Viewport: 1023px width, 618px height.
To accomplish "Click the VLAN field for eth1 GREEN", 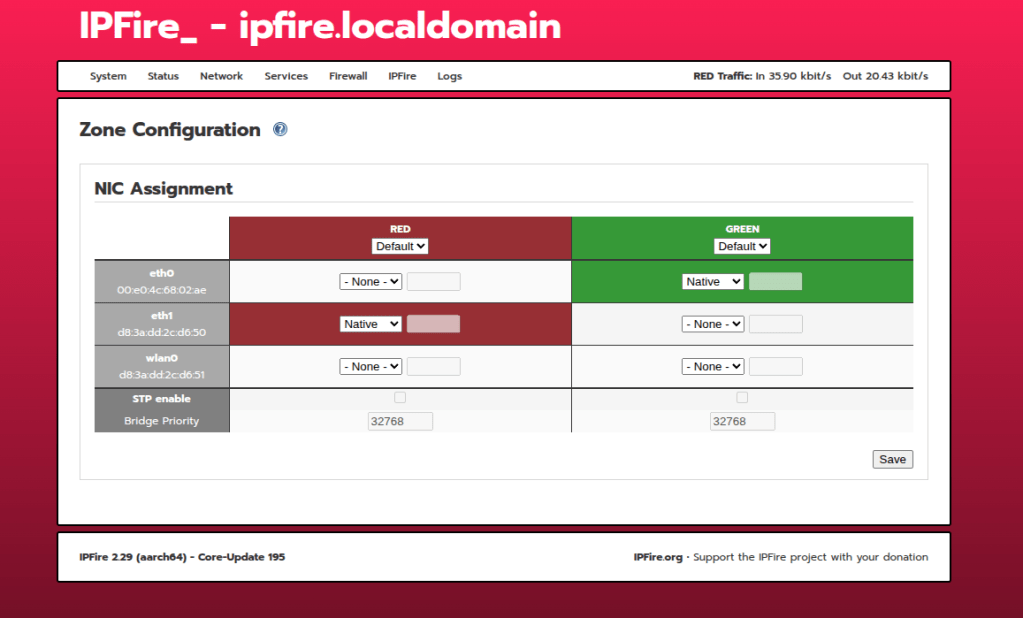I will 776,324.
